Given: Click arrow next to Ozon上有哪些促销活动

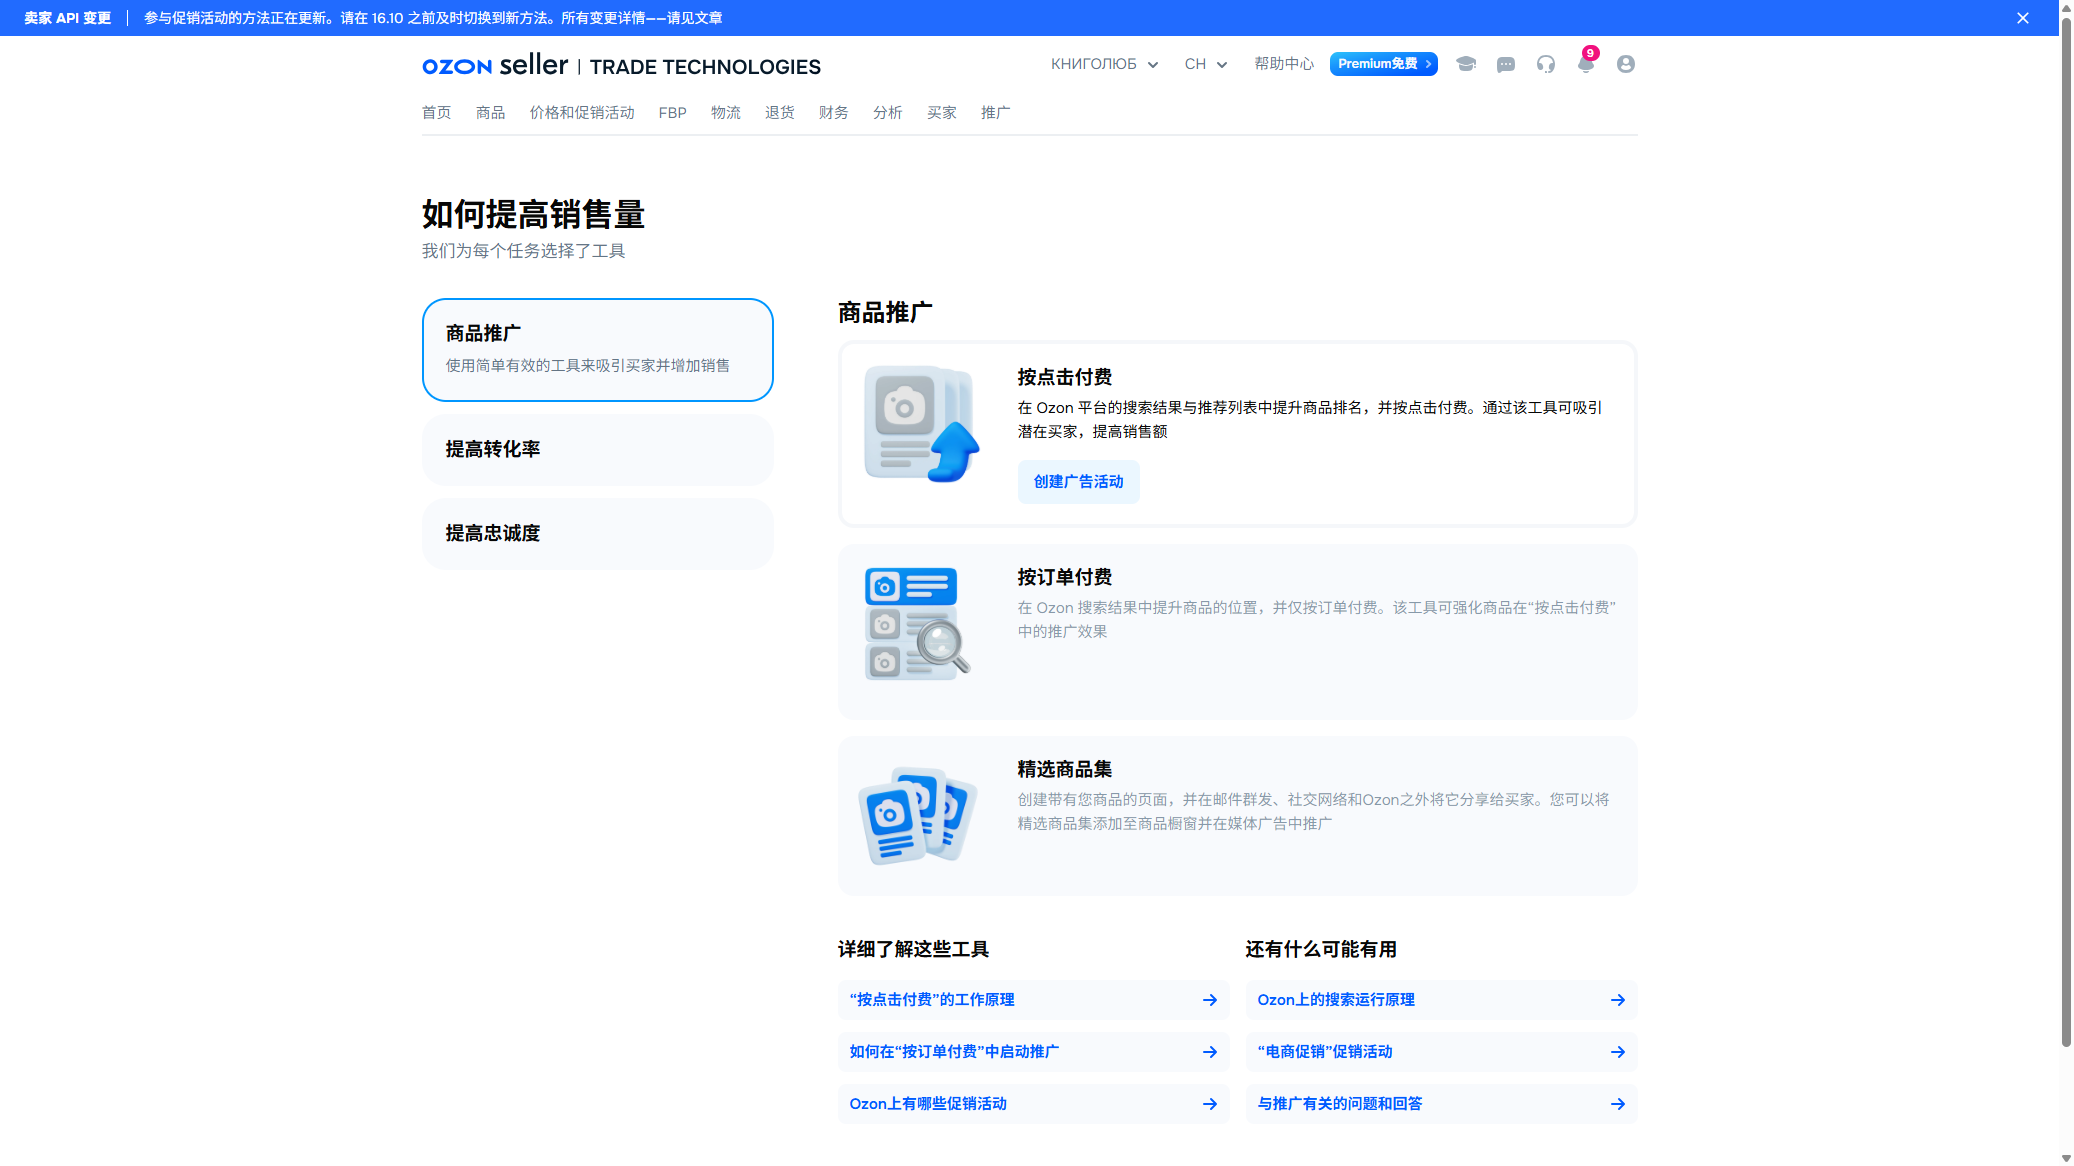Looking at the screenshot, I should coord(1210,1104).
